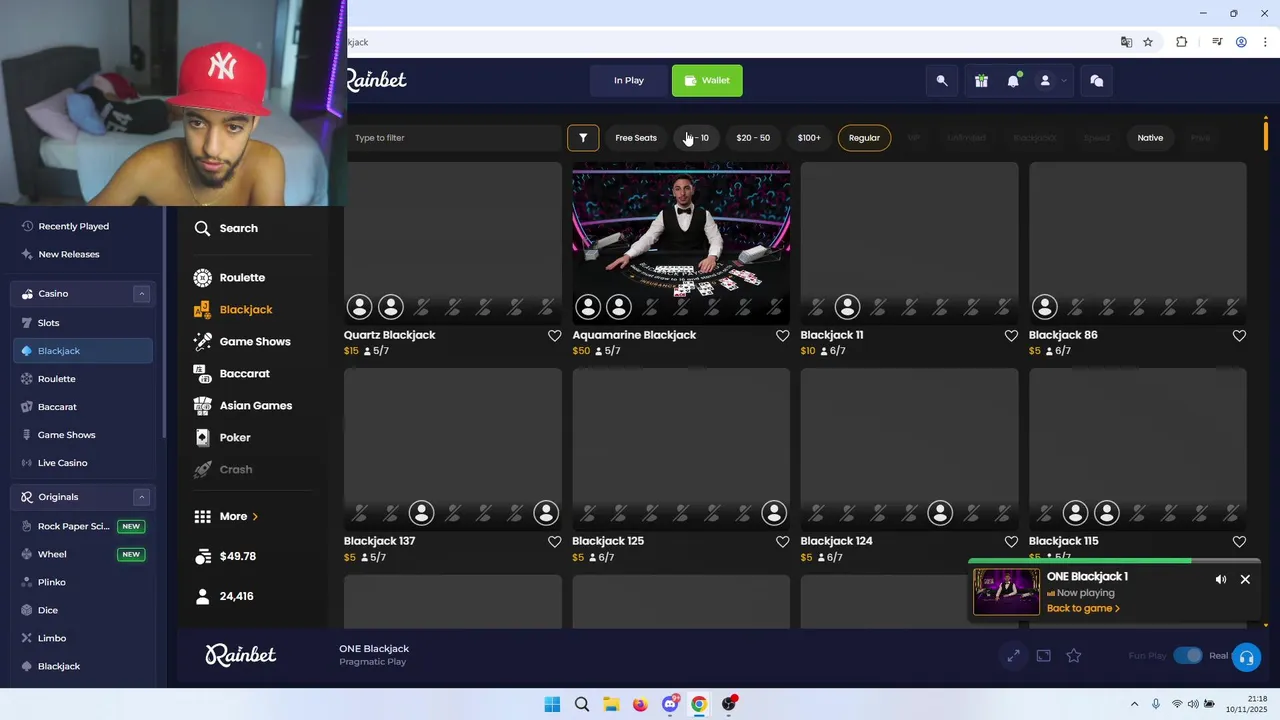Click the Roulette wheel icon in lobby menu
This screenshot has height=720, width=1280.
coord(202,278)
